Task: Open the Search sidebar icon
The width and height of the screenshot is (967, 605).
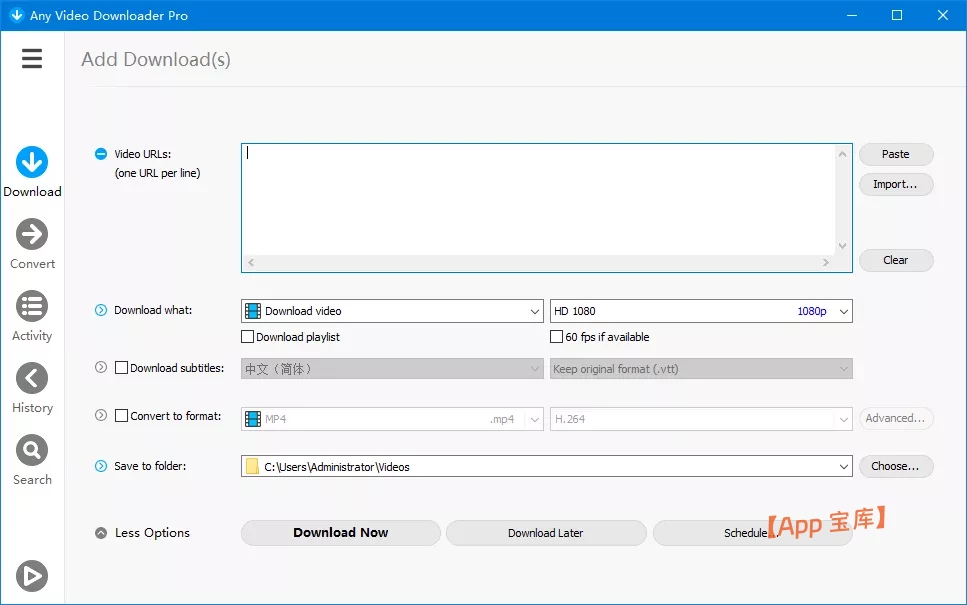Action: coord(32,451)
